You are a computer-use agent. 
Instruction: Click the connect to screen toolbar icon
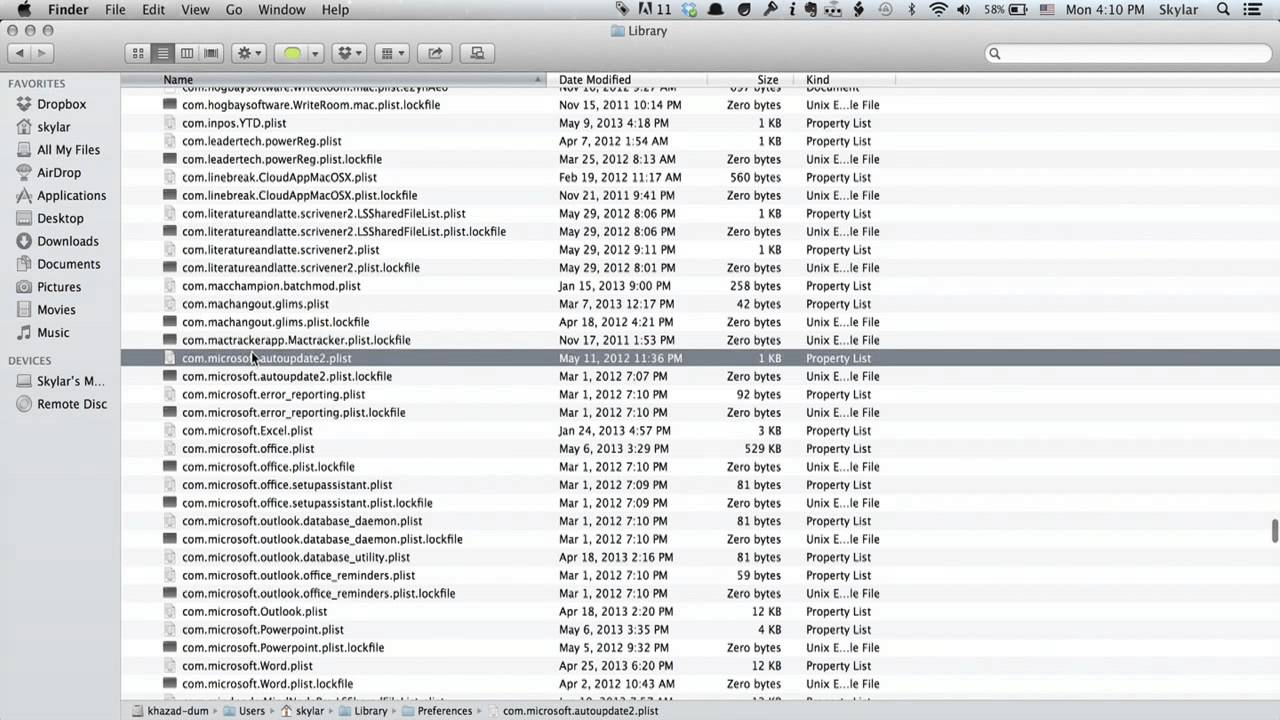click(477, 53)
